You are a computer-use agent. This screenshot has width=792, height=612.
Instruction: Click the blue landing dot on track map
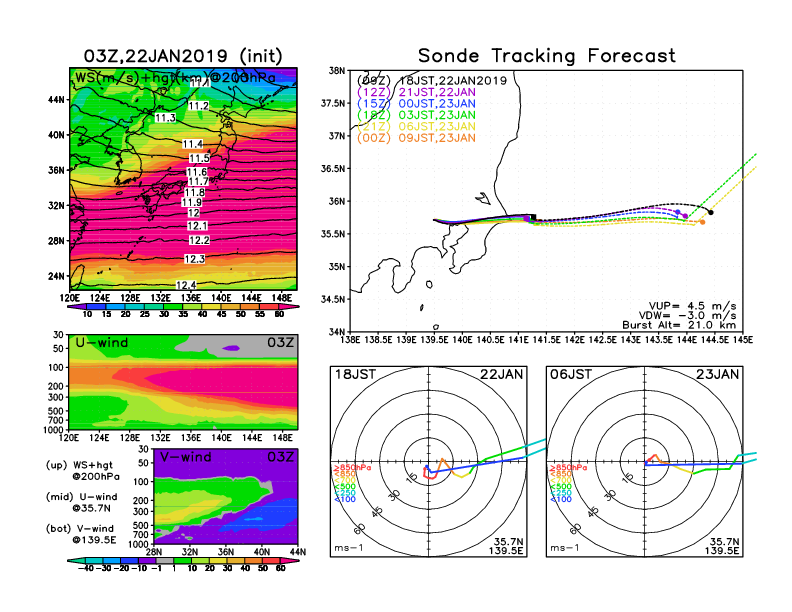pyautogui.click(x=678, y=212)
